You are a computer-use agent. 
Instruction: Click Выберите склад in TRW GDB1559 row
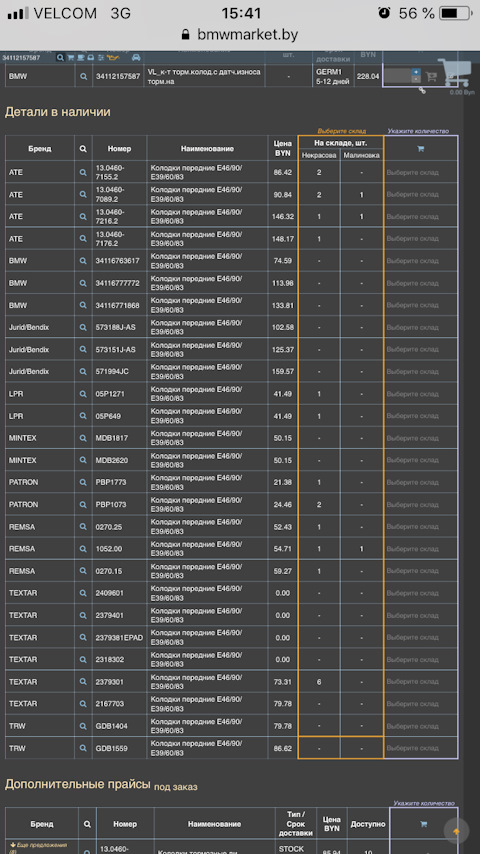click(412, 748)
